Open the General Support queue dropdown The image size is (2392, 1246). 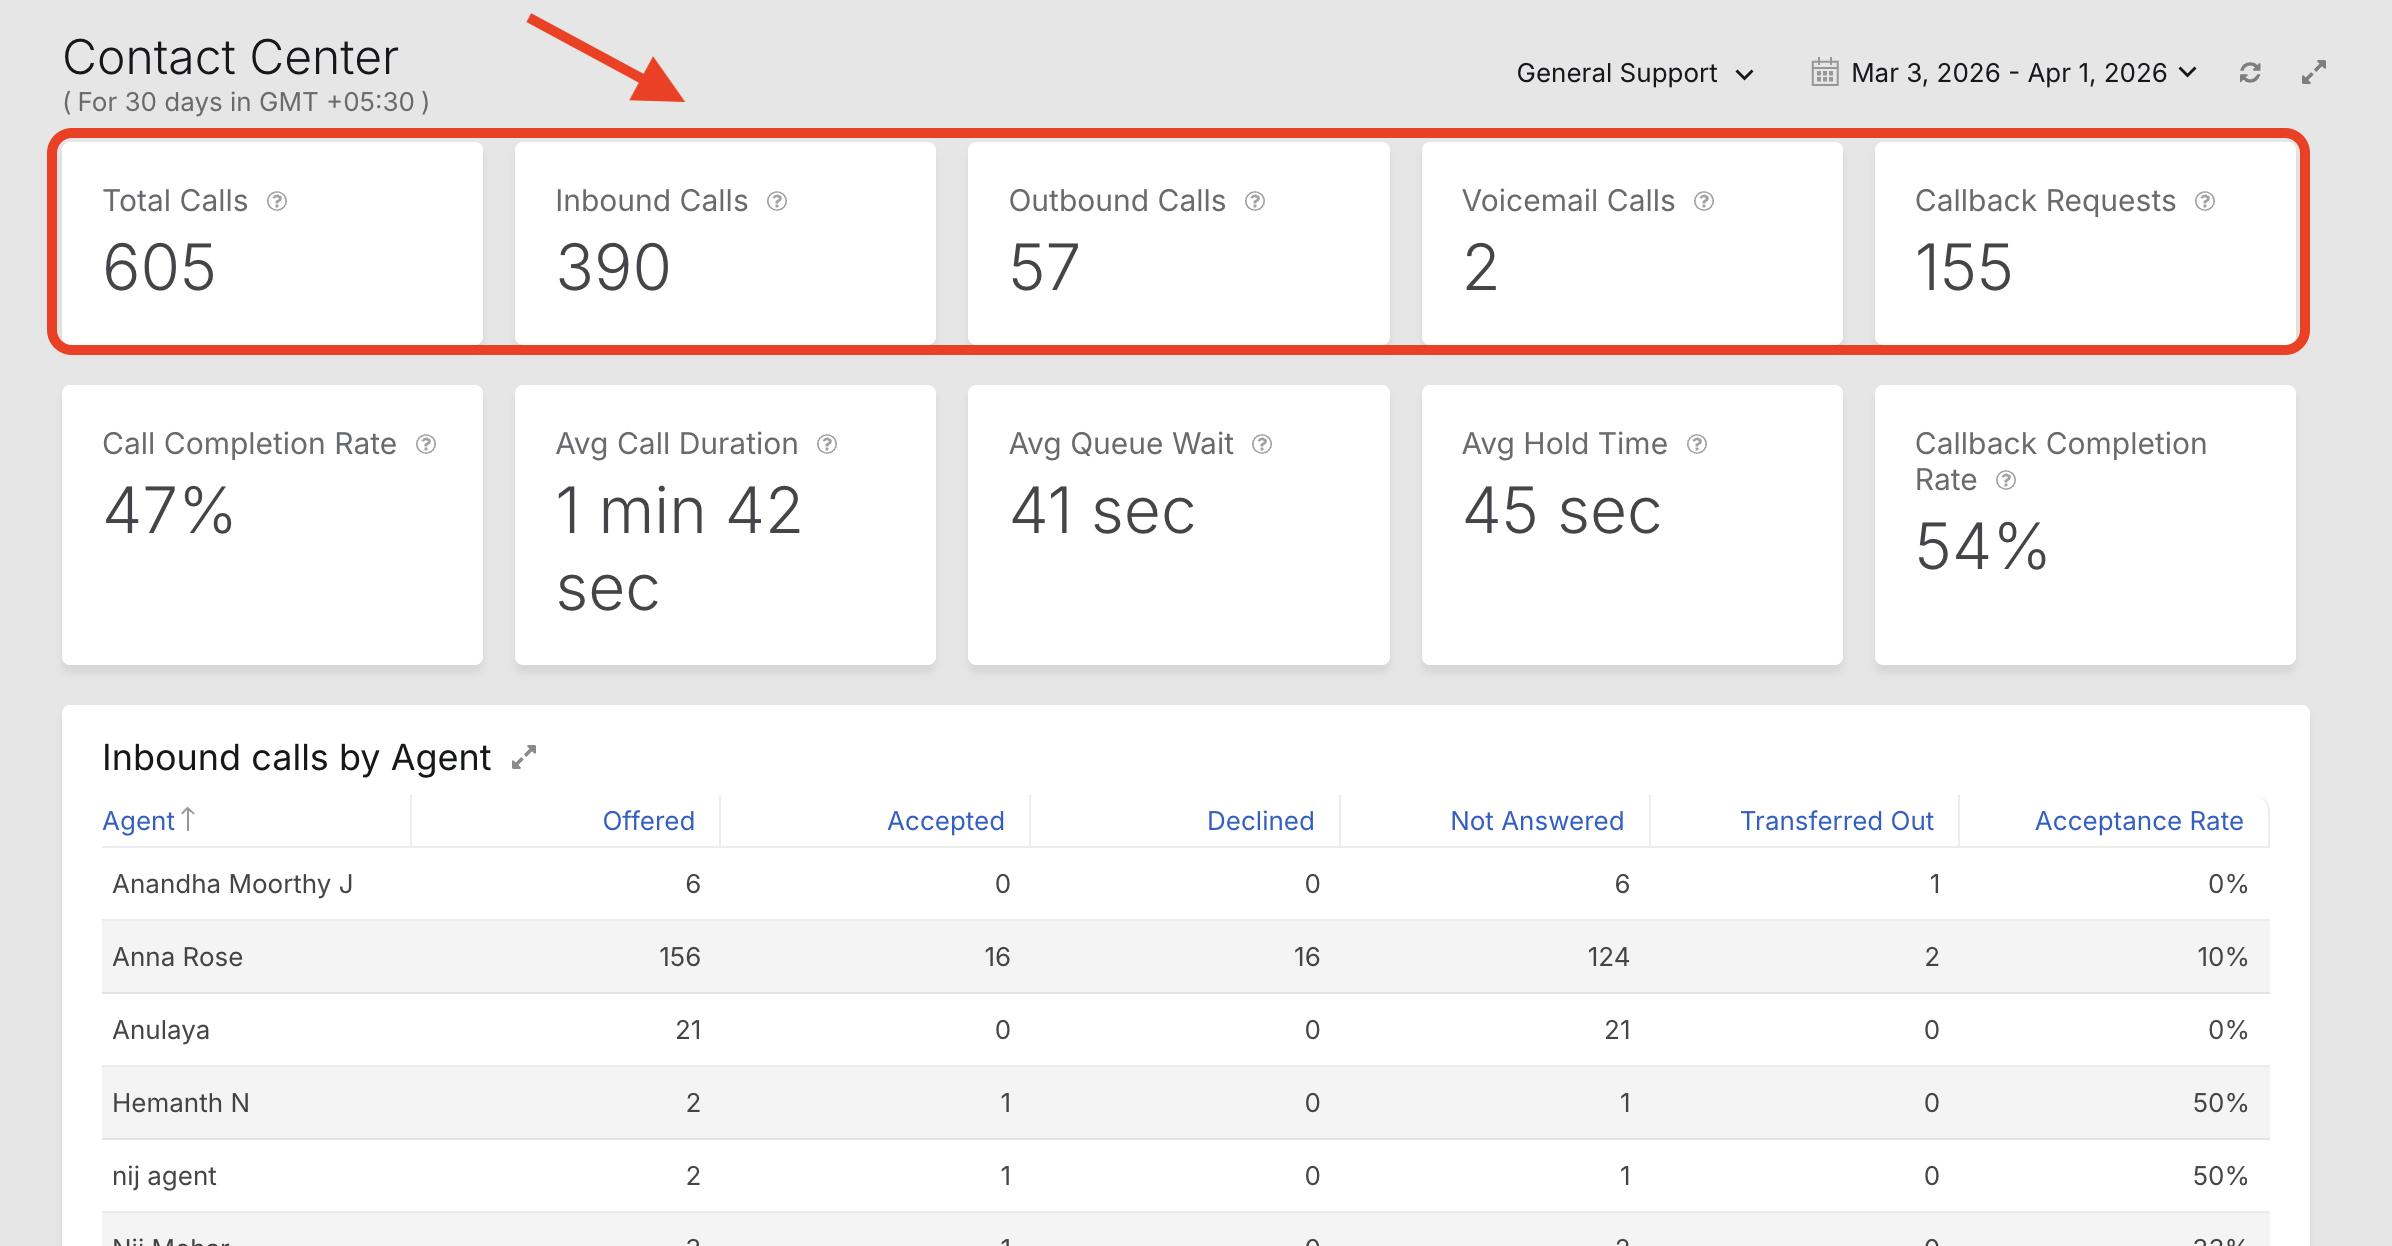pyautogui.click(x=1634, y=73)
